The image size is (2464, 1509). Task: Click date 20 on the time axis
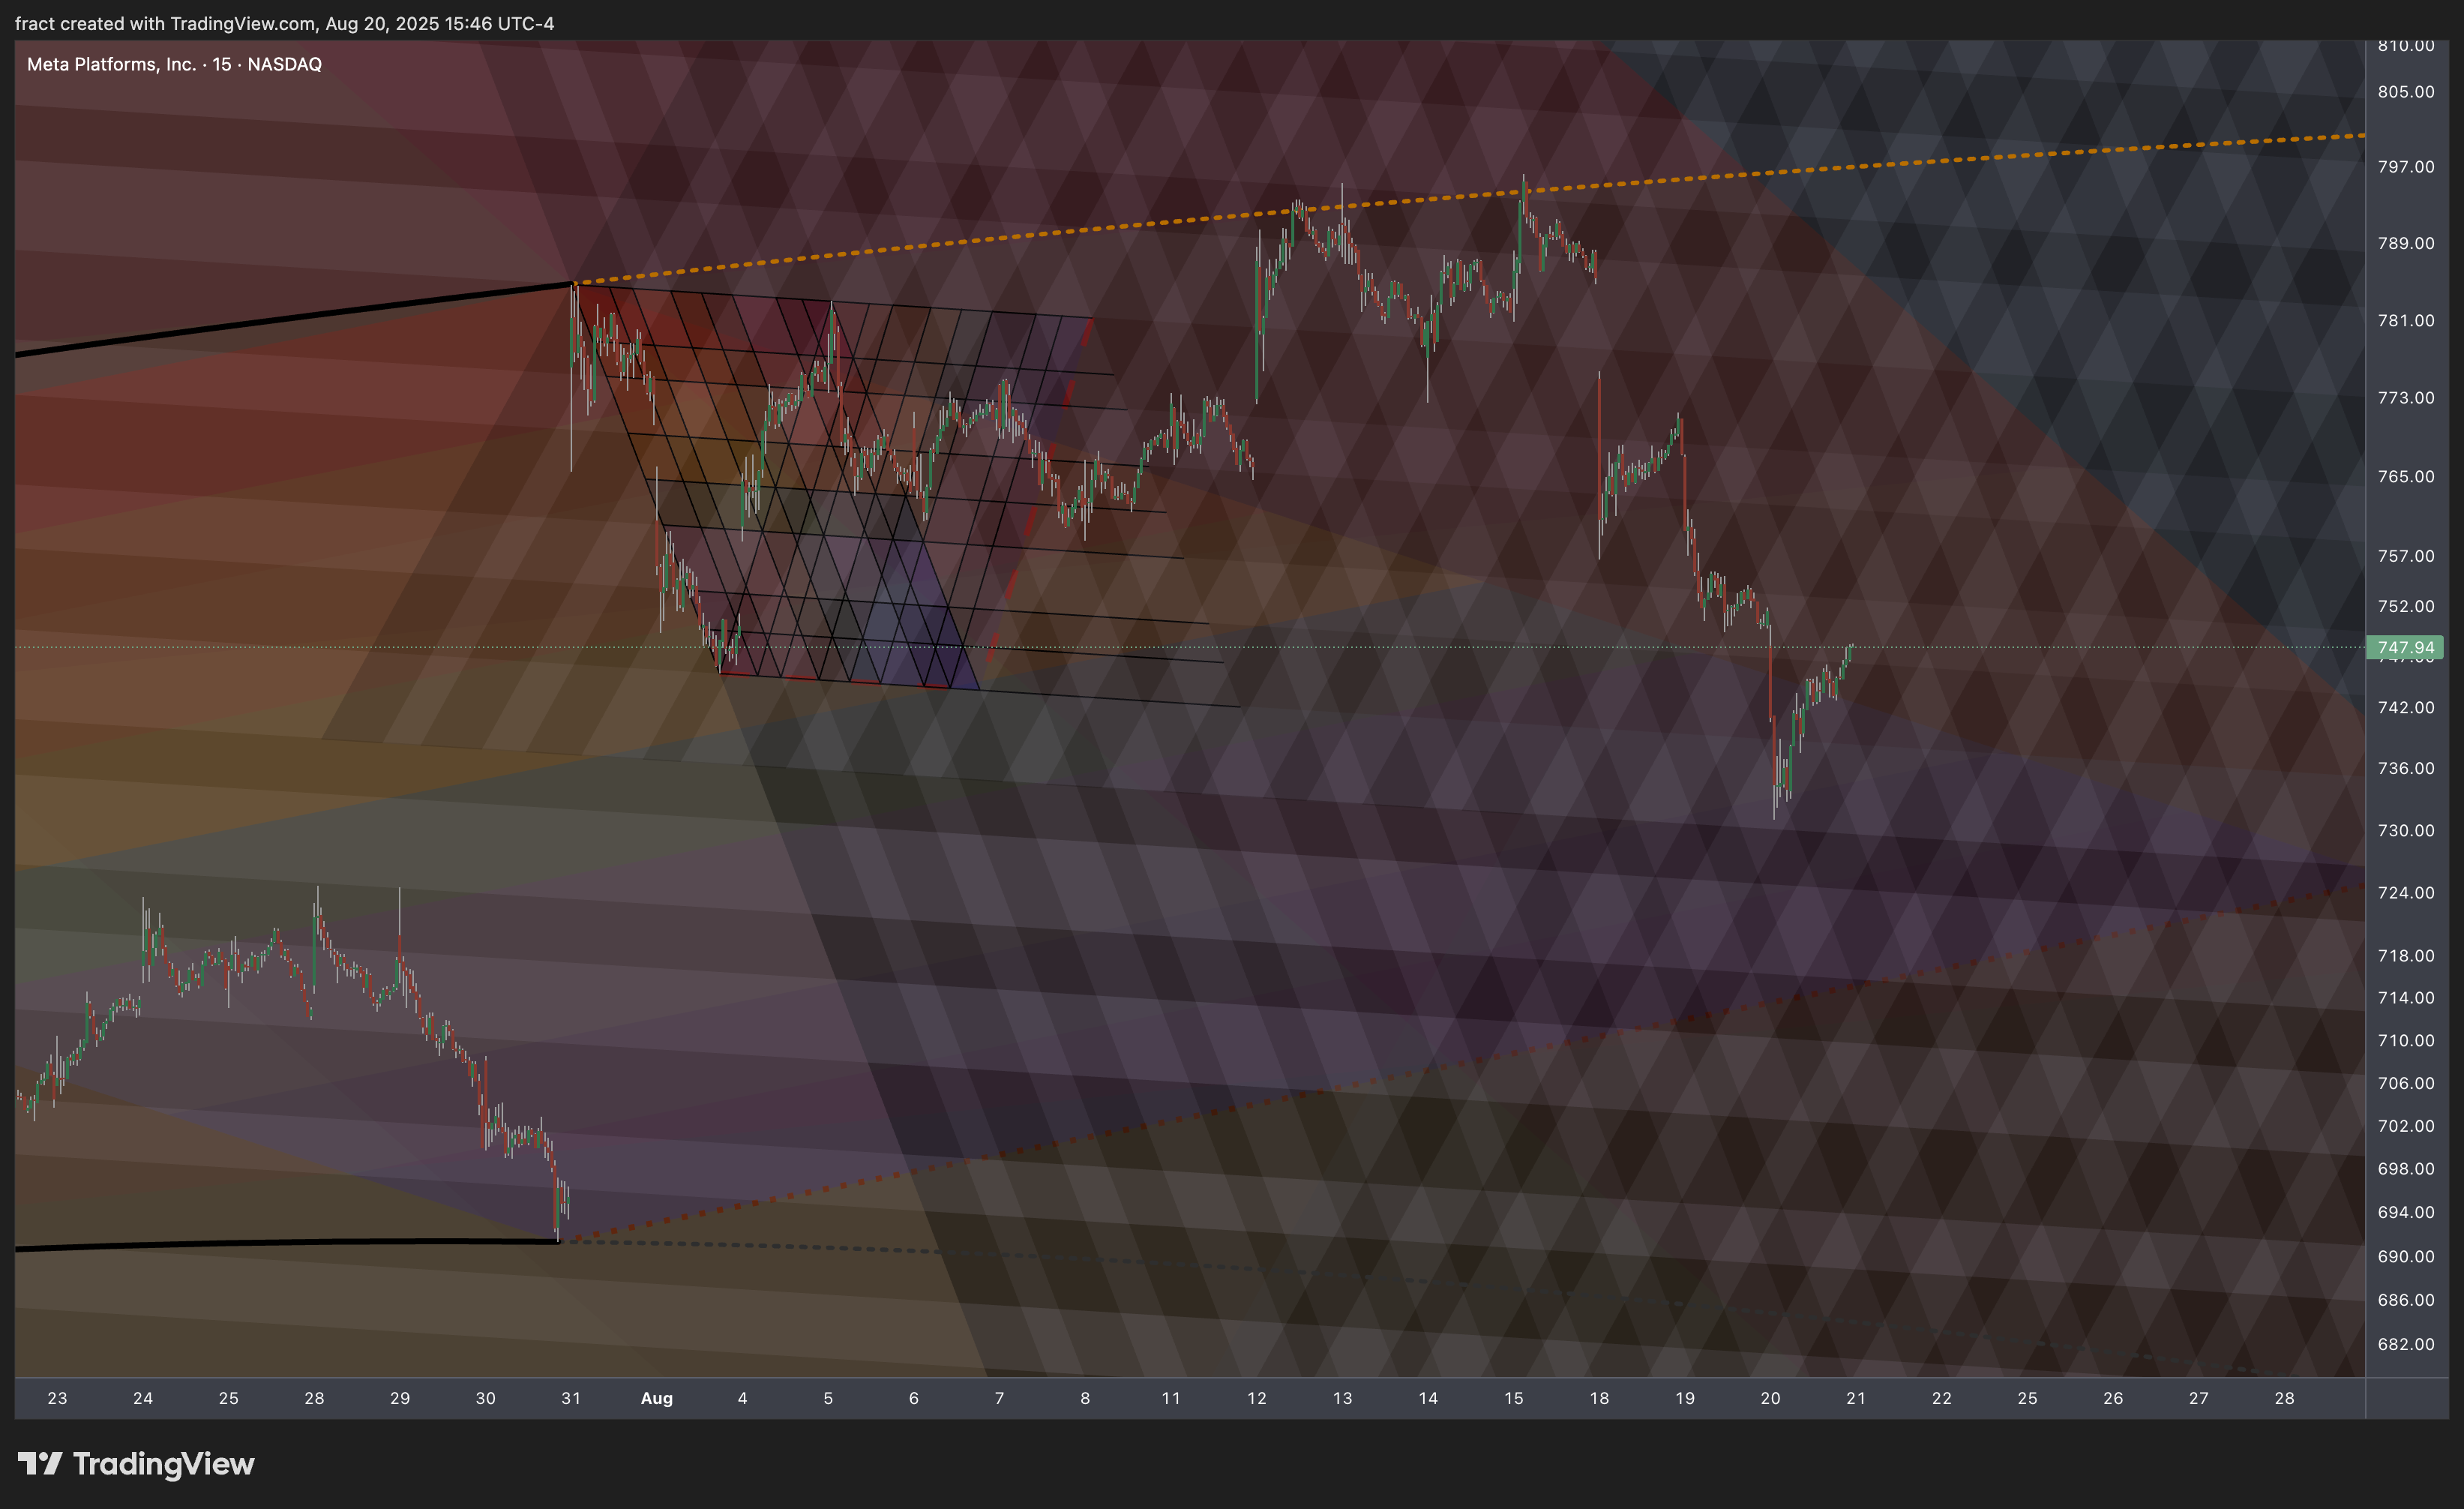(x=1771, y=1398)
